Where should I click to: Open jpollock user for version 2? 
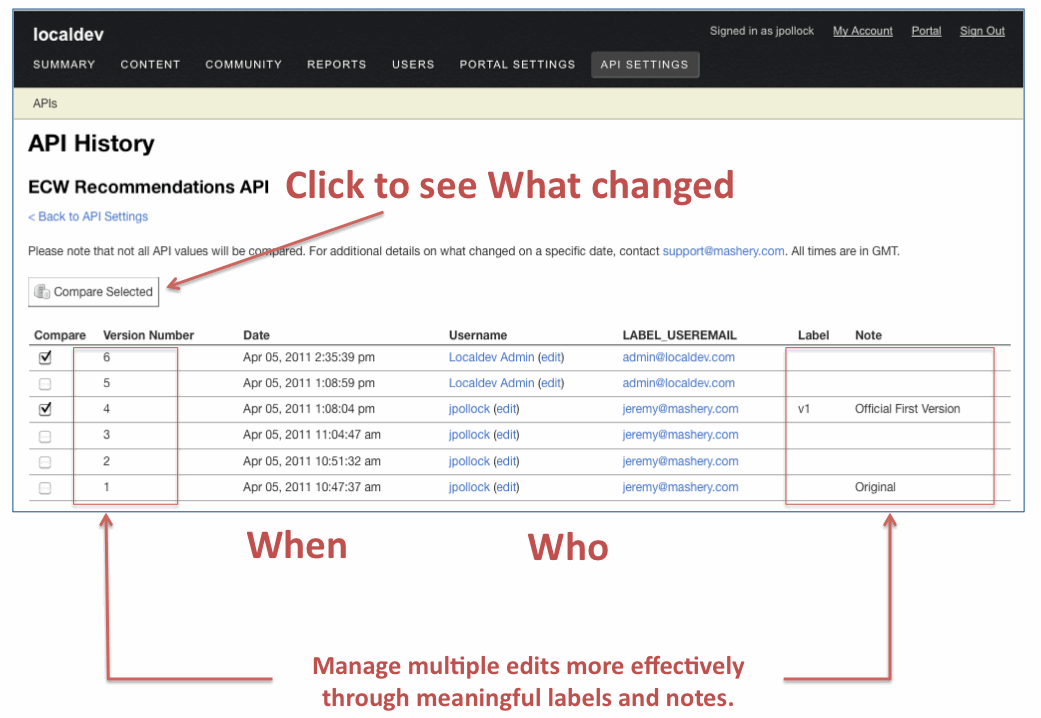[469, 462]
